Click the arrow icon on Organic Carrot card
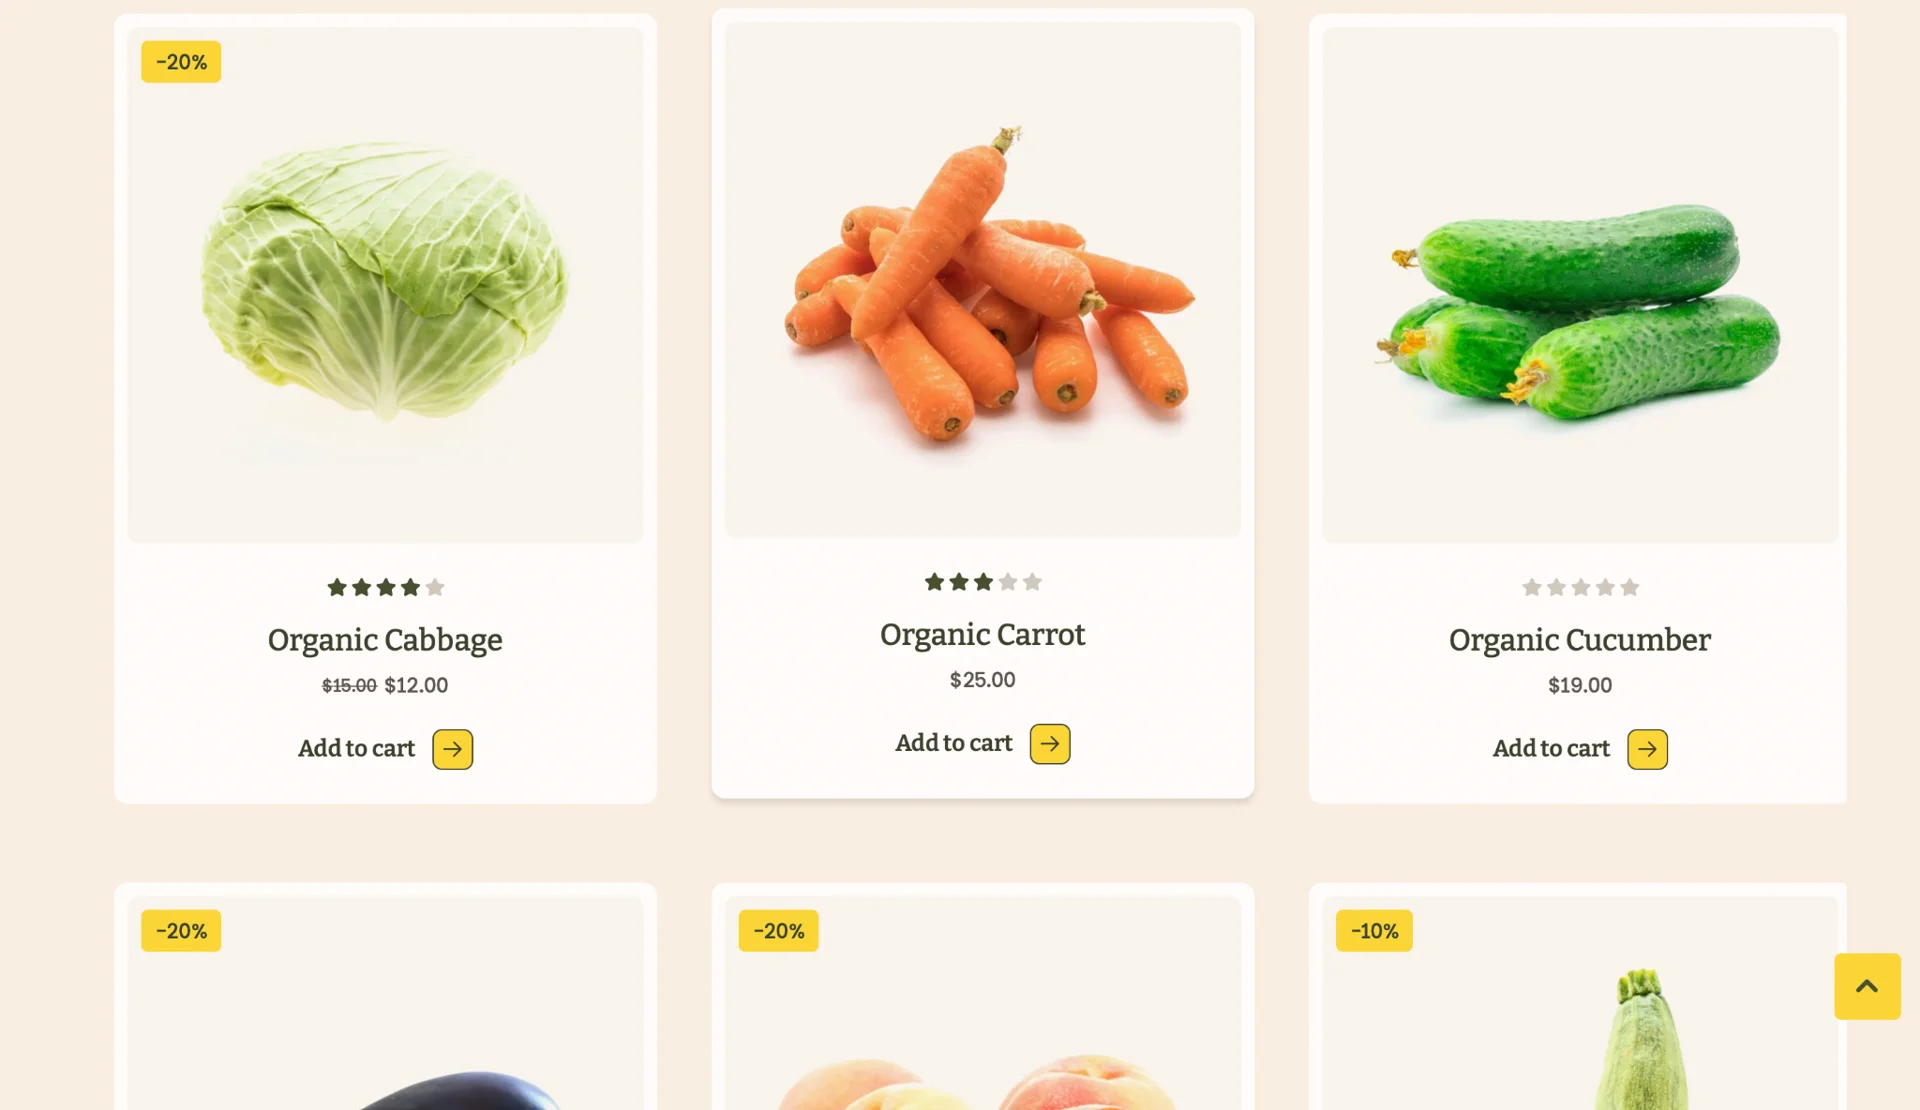The width and height of the screenshot is (1920, 1110). [x=1050, y=744]
